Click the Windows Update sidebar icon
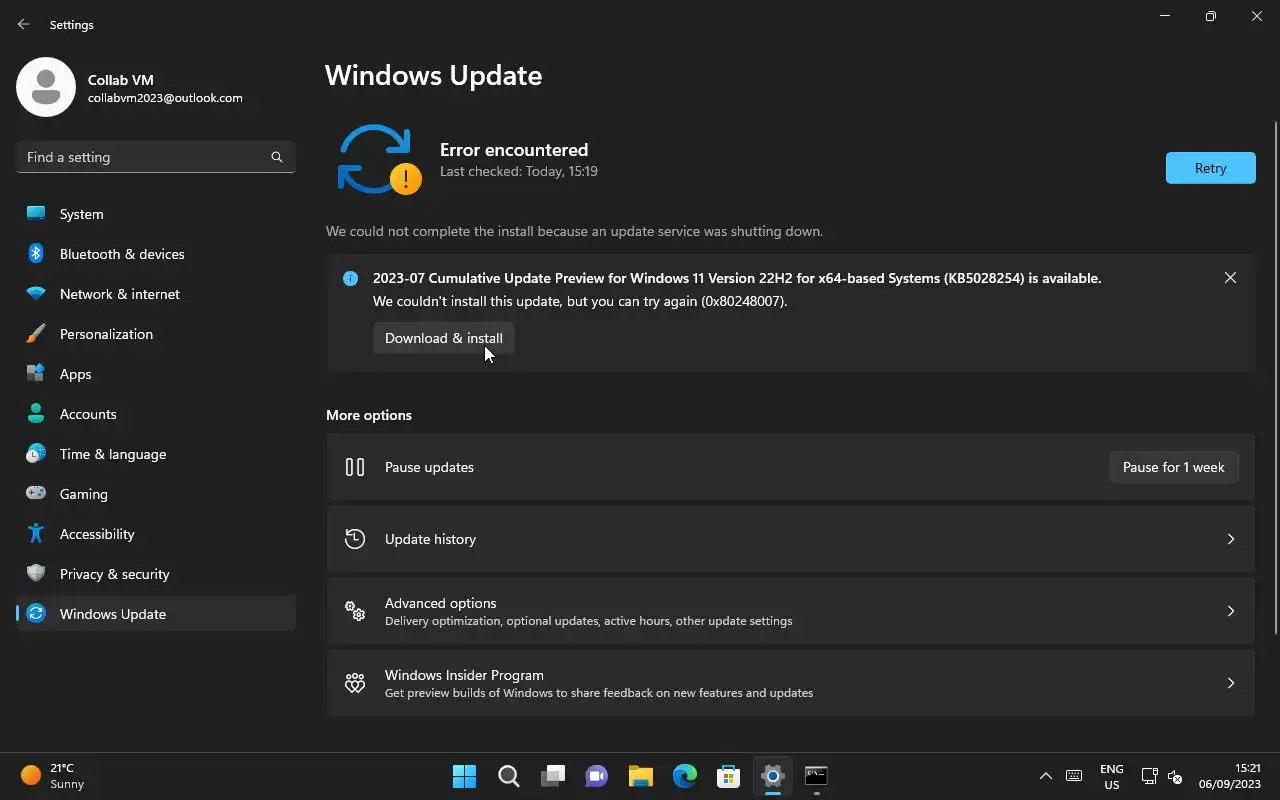1280x800 pixels. [36, 614]
